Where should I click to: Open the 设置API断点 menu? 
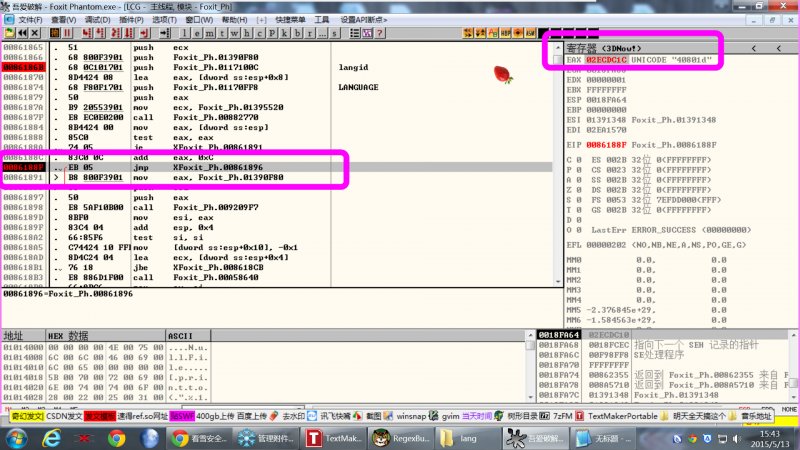click(364, 19)
